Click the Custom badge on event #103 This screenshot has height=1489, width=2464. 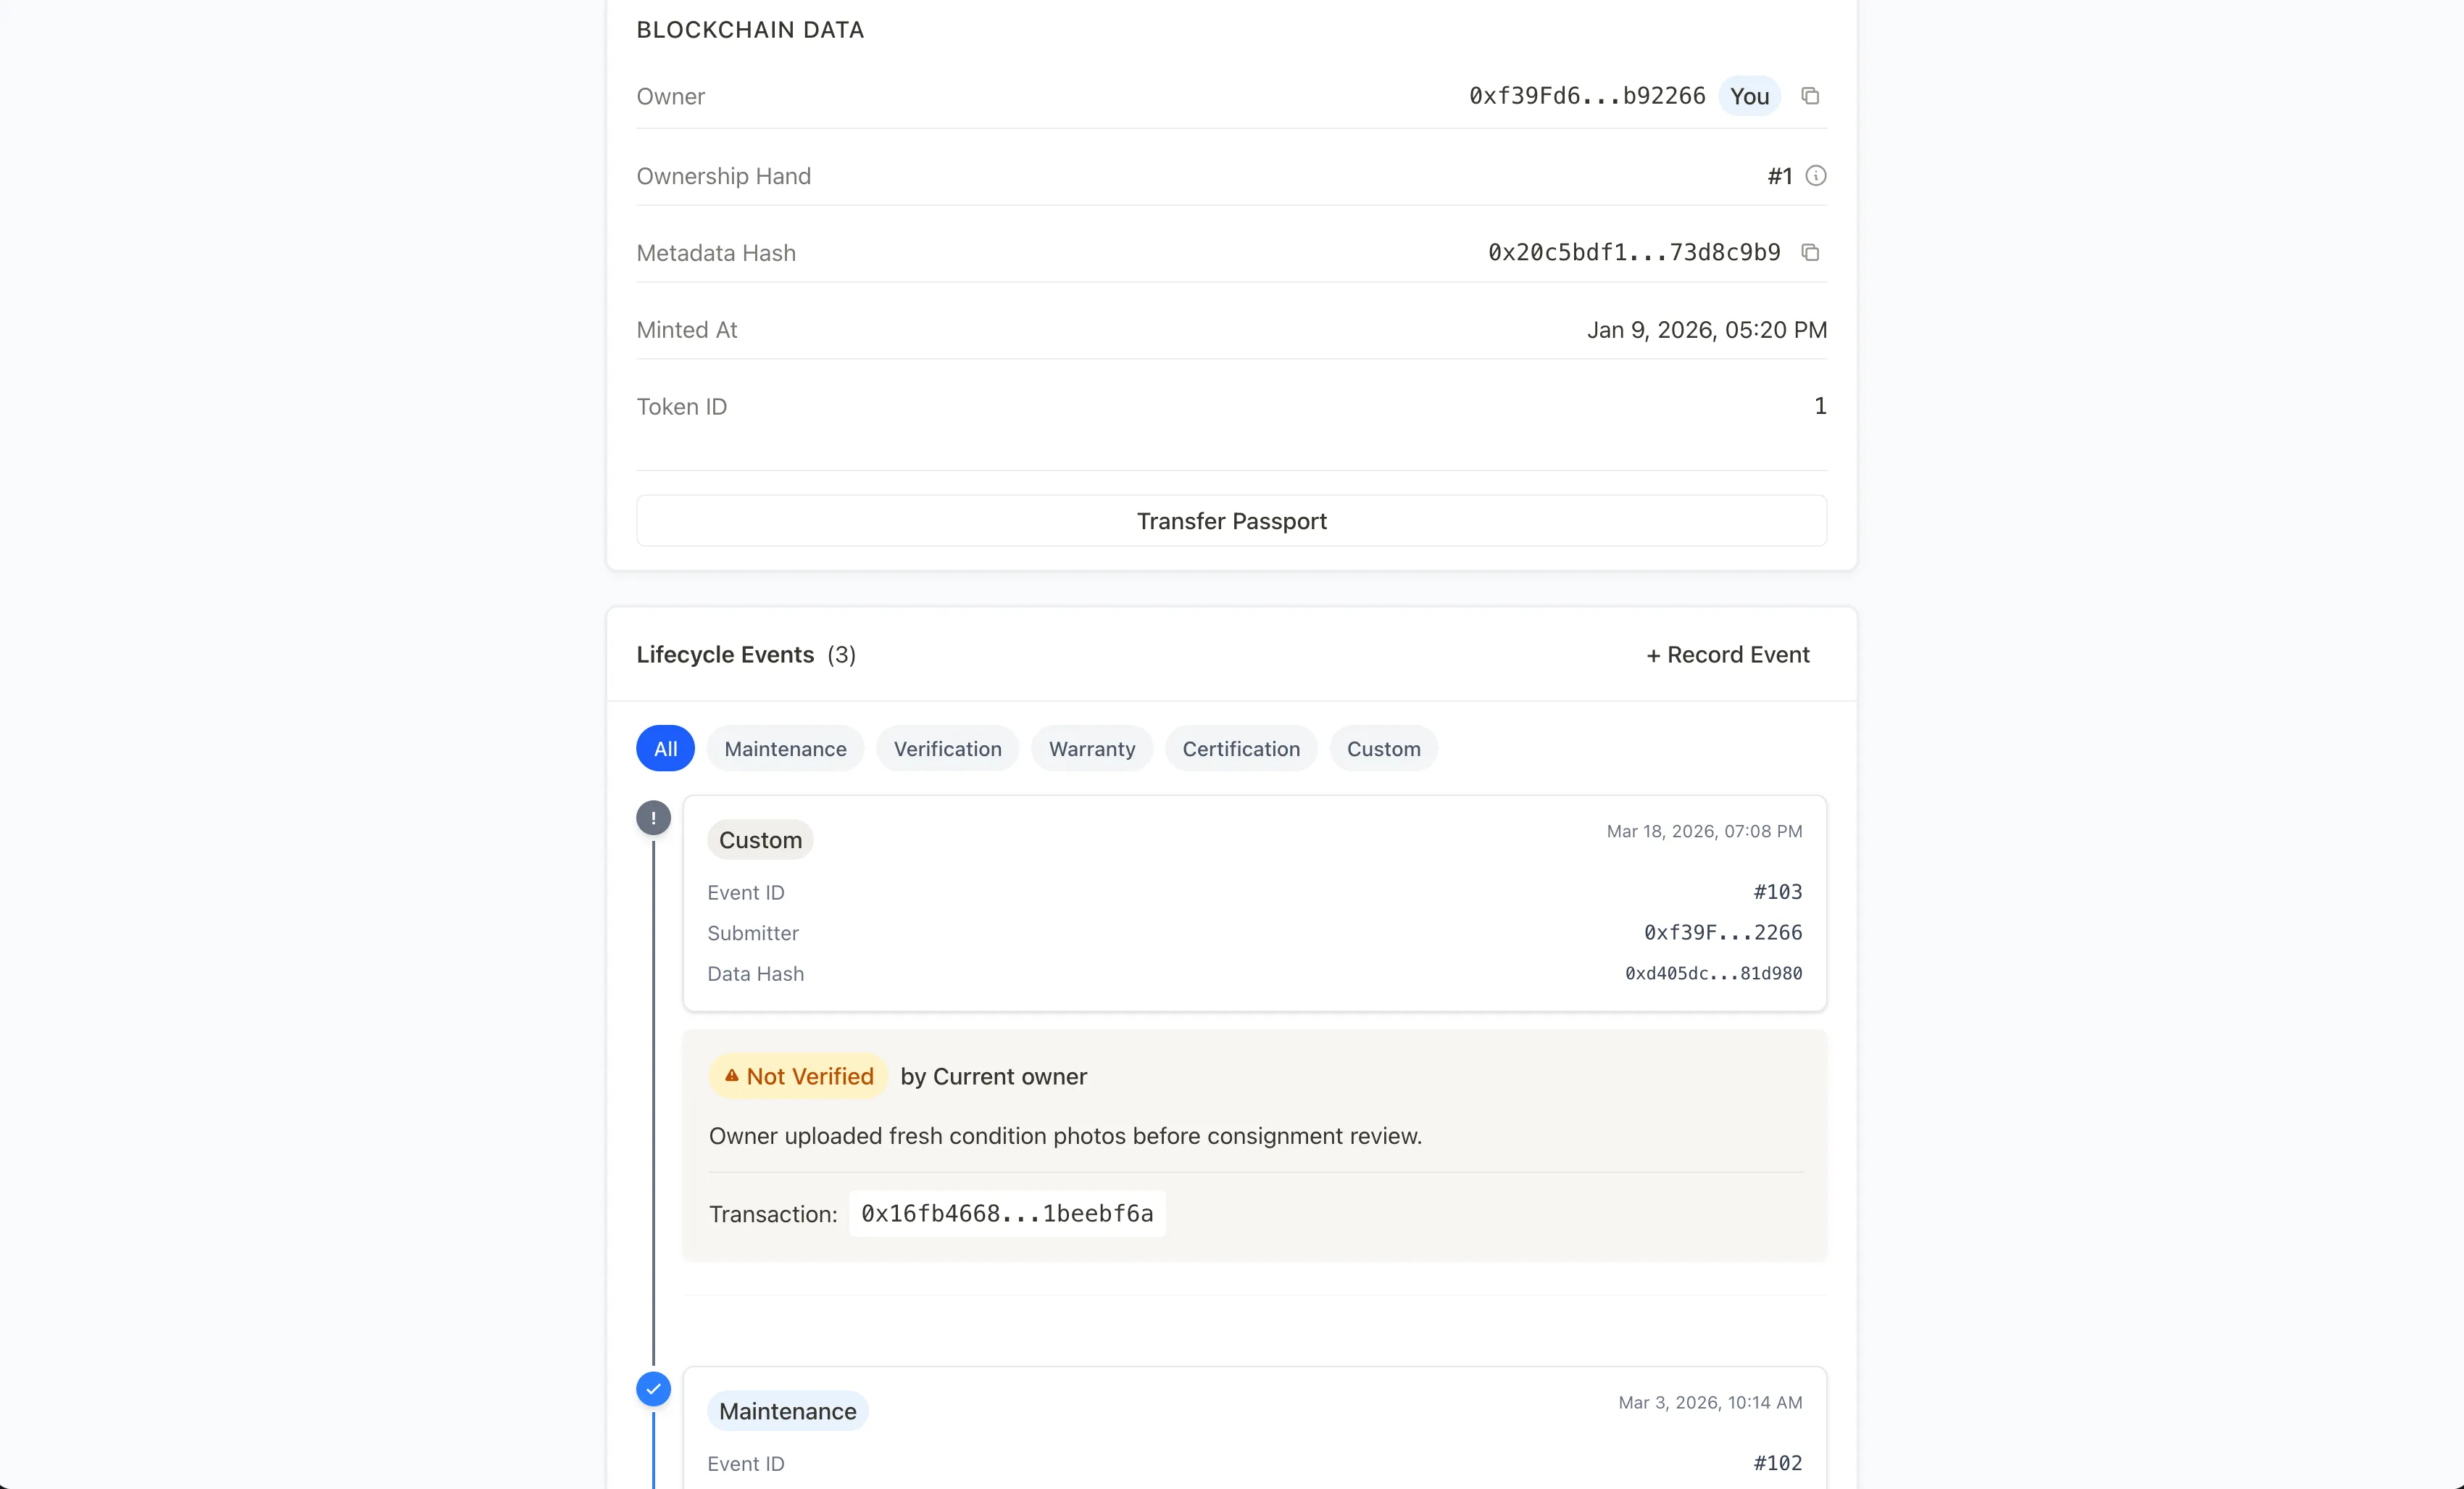click(x=760, y=839)
